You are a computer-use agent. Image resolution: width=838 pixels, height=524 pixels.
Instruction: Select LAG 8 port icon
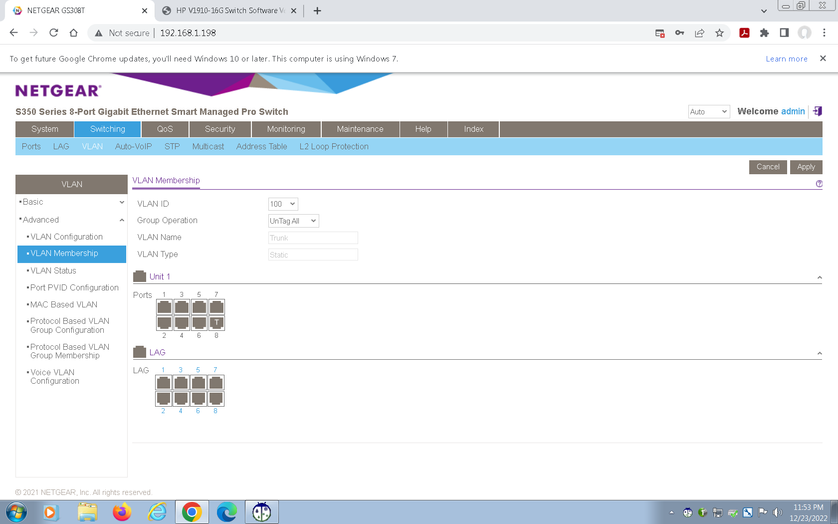pyautogui.click(x=216, y=398)
